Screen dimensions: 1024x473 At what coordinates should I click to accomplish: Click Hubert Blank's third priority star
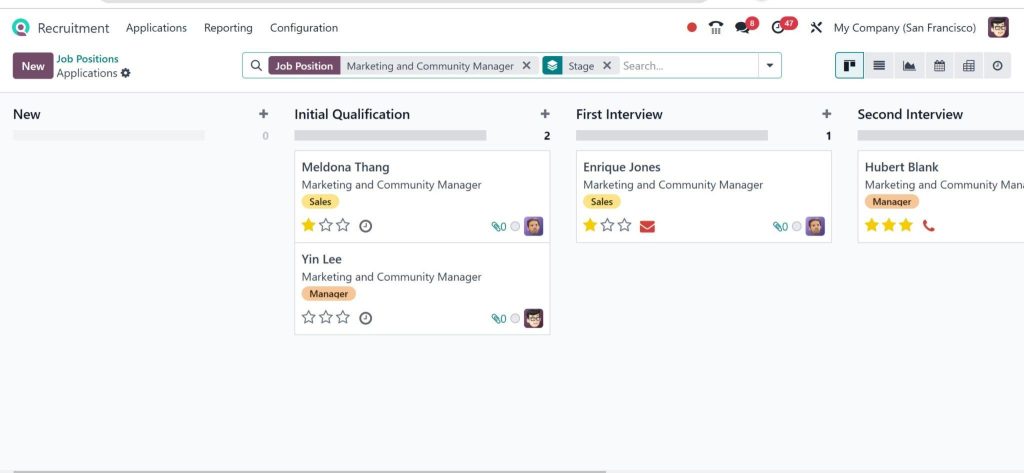point(905,225)
